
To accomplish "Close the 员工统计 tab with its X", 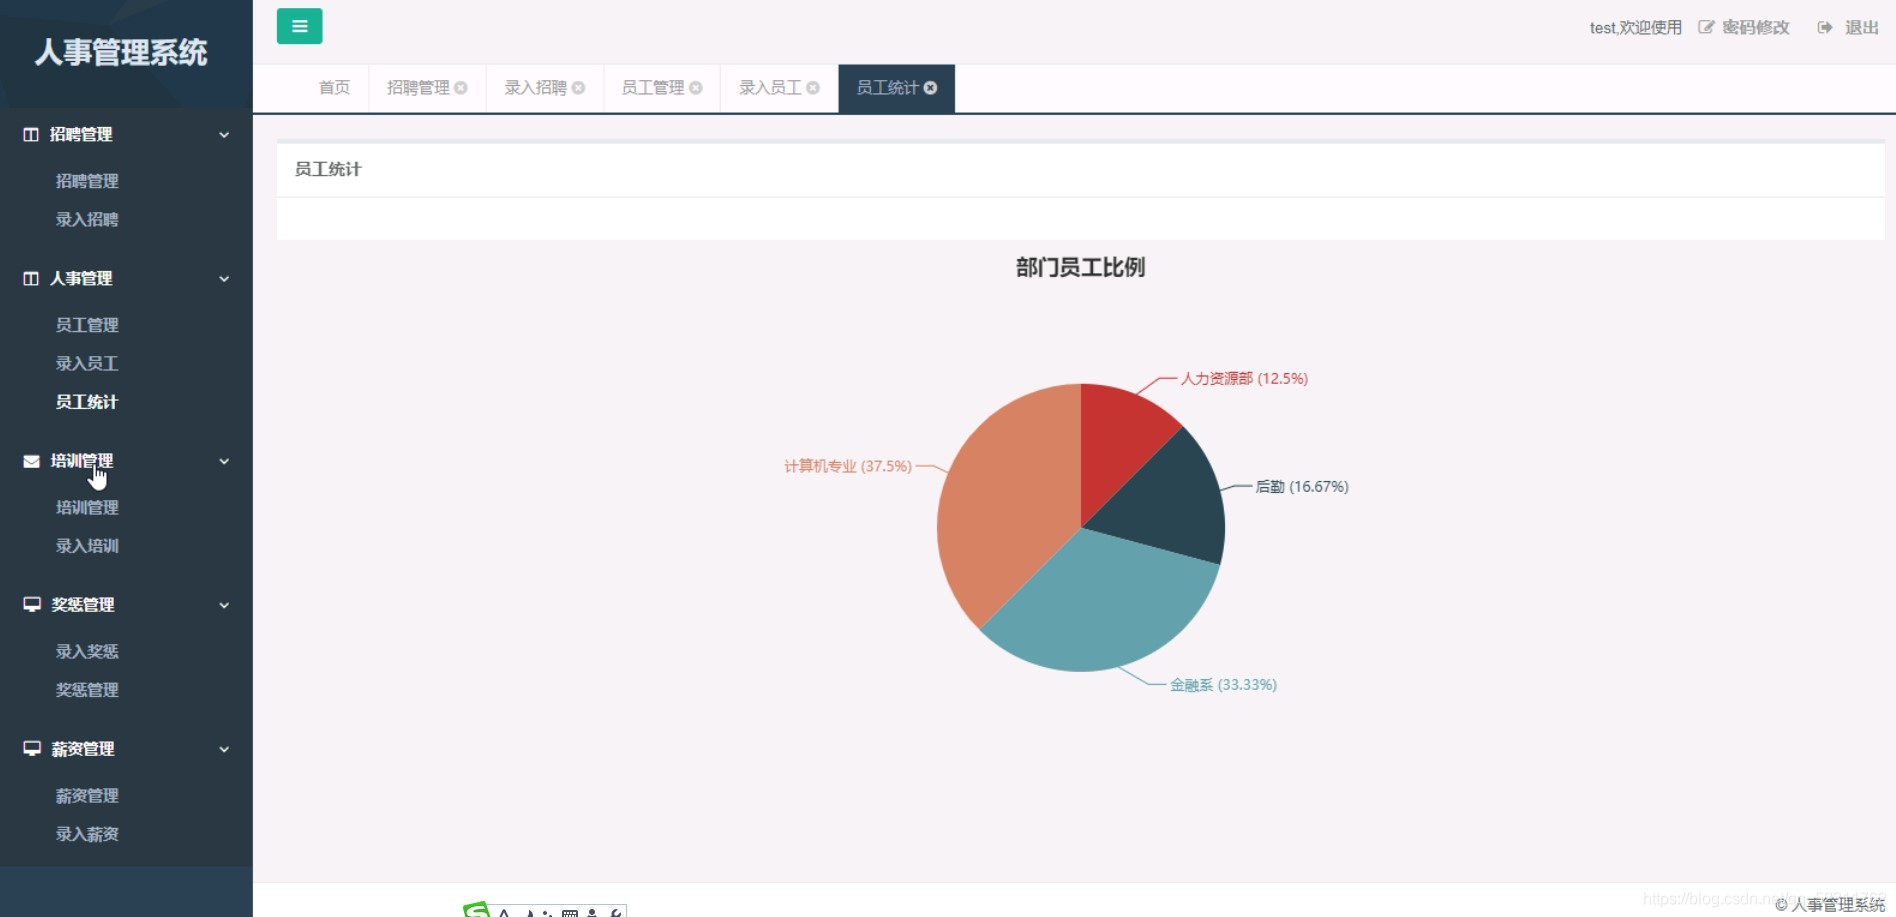I will [x=931, y=87].
